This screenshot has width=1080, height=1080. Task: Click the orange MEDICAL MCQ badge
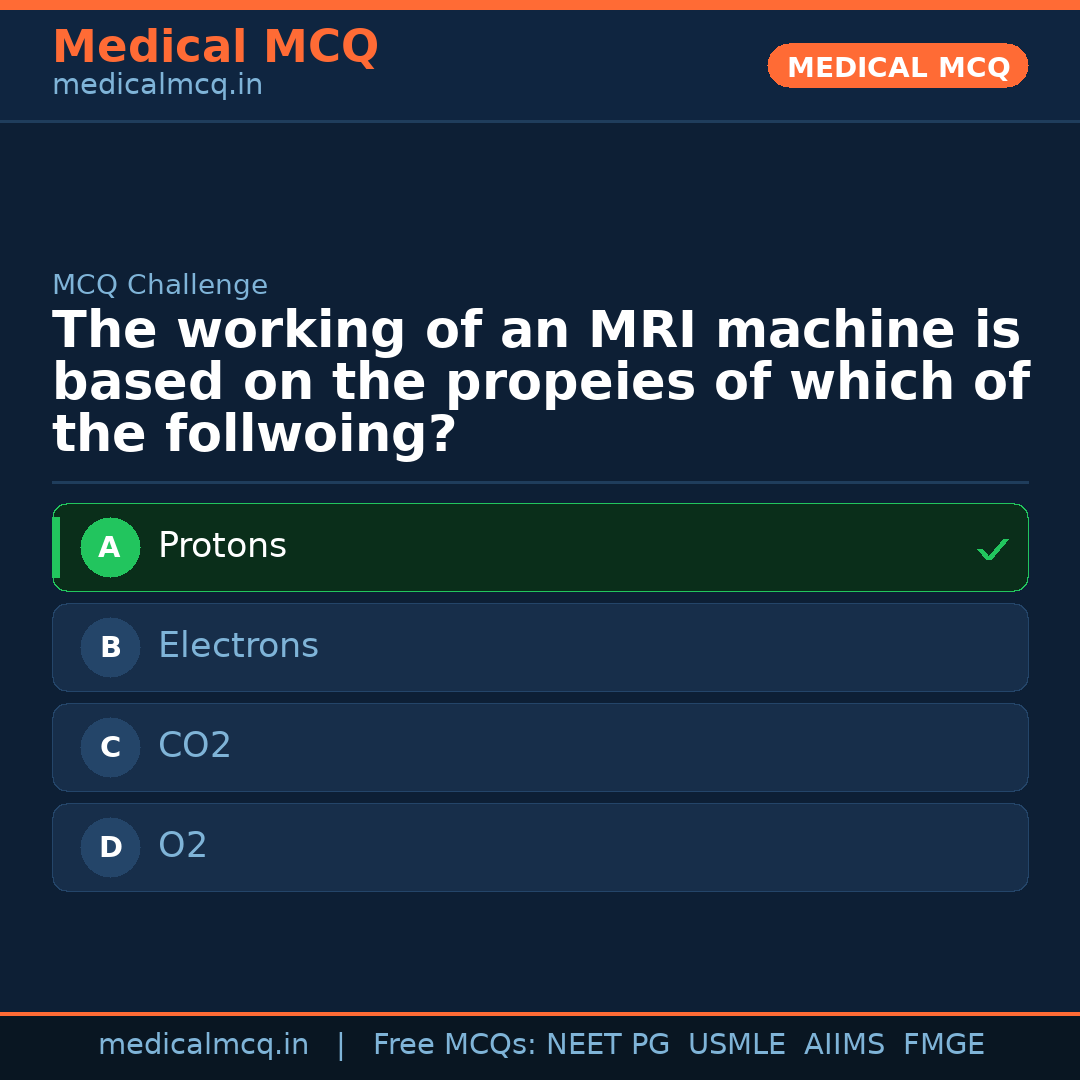click(897, 66)
